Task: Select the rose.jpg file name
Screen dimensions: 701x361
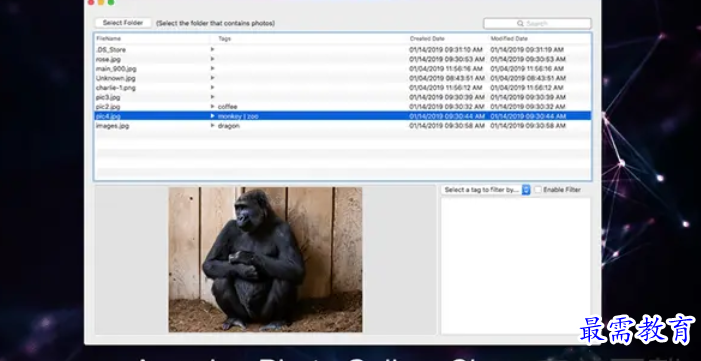Action: click(108, 59)
